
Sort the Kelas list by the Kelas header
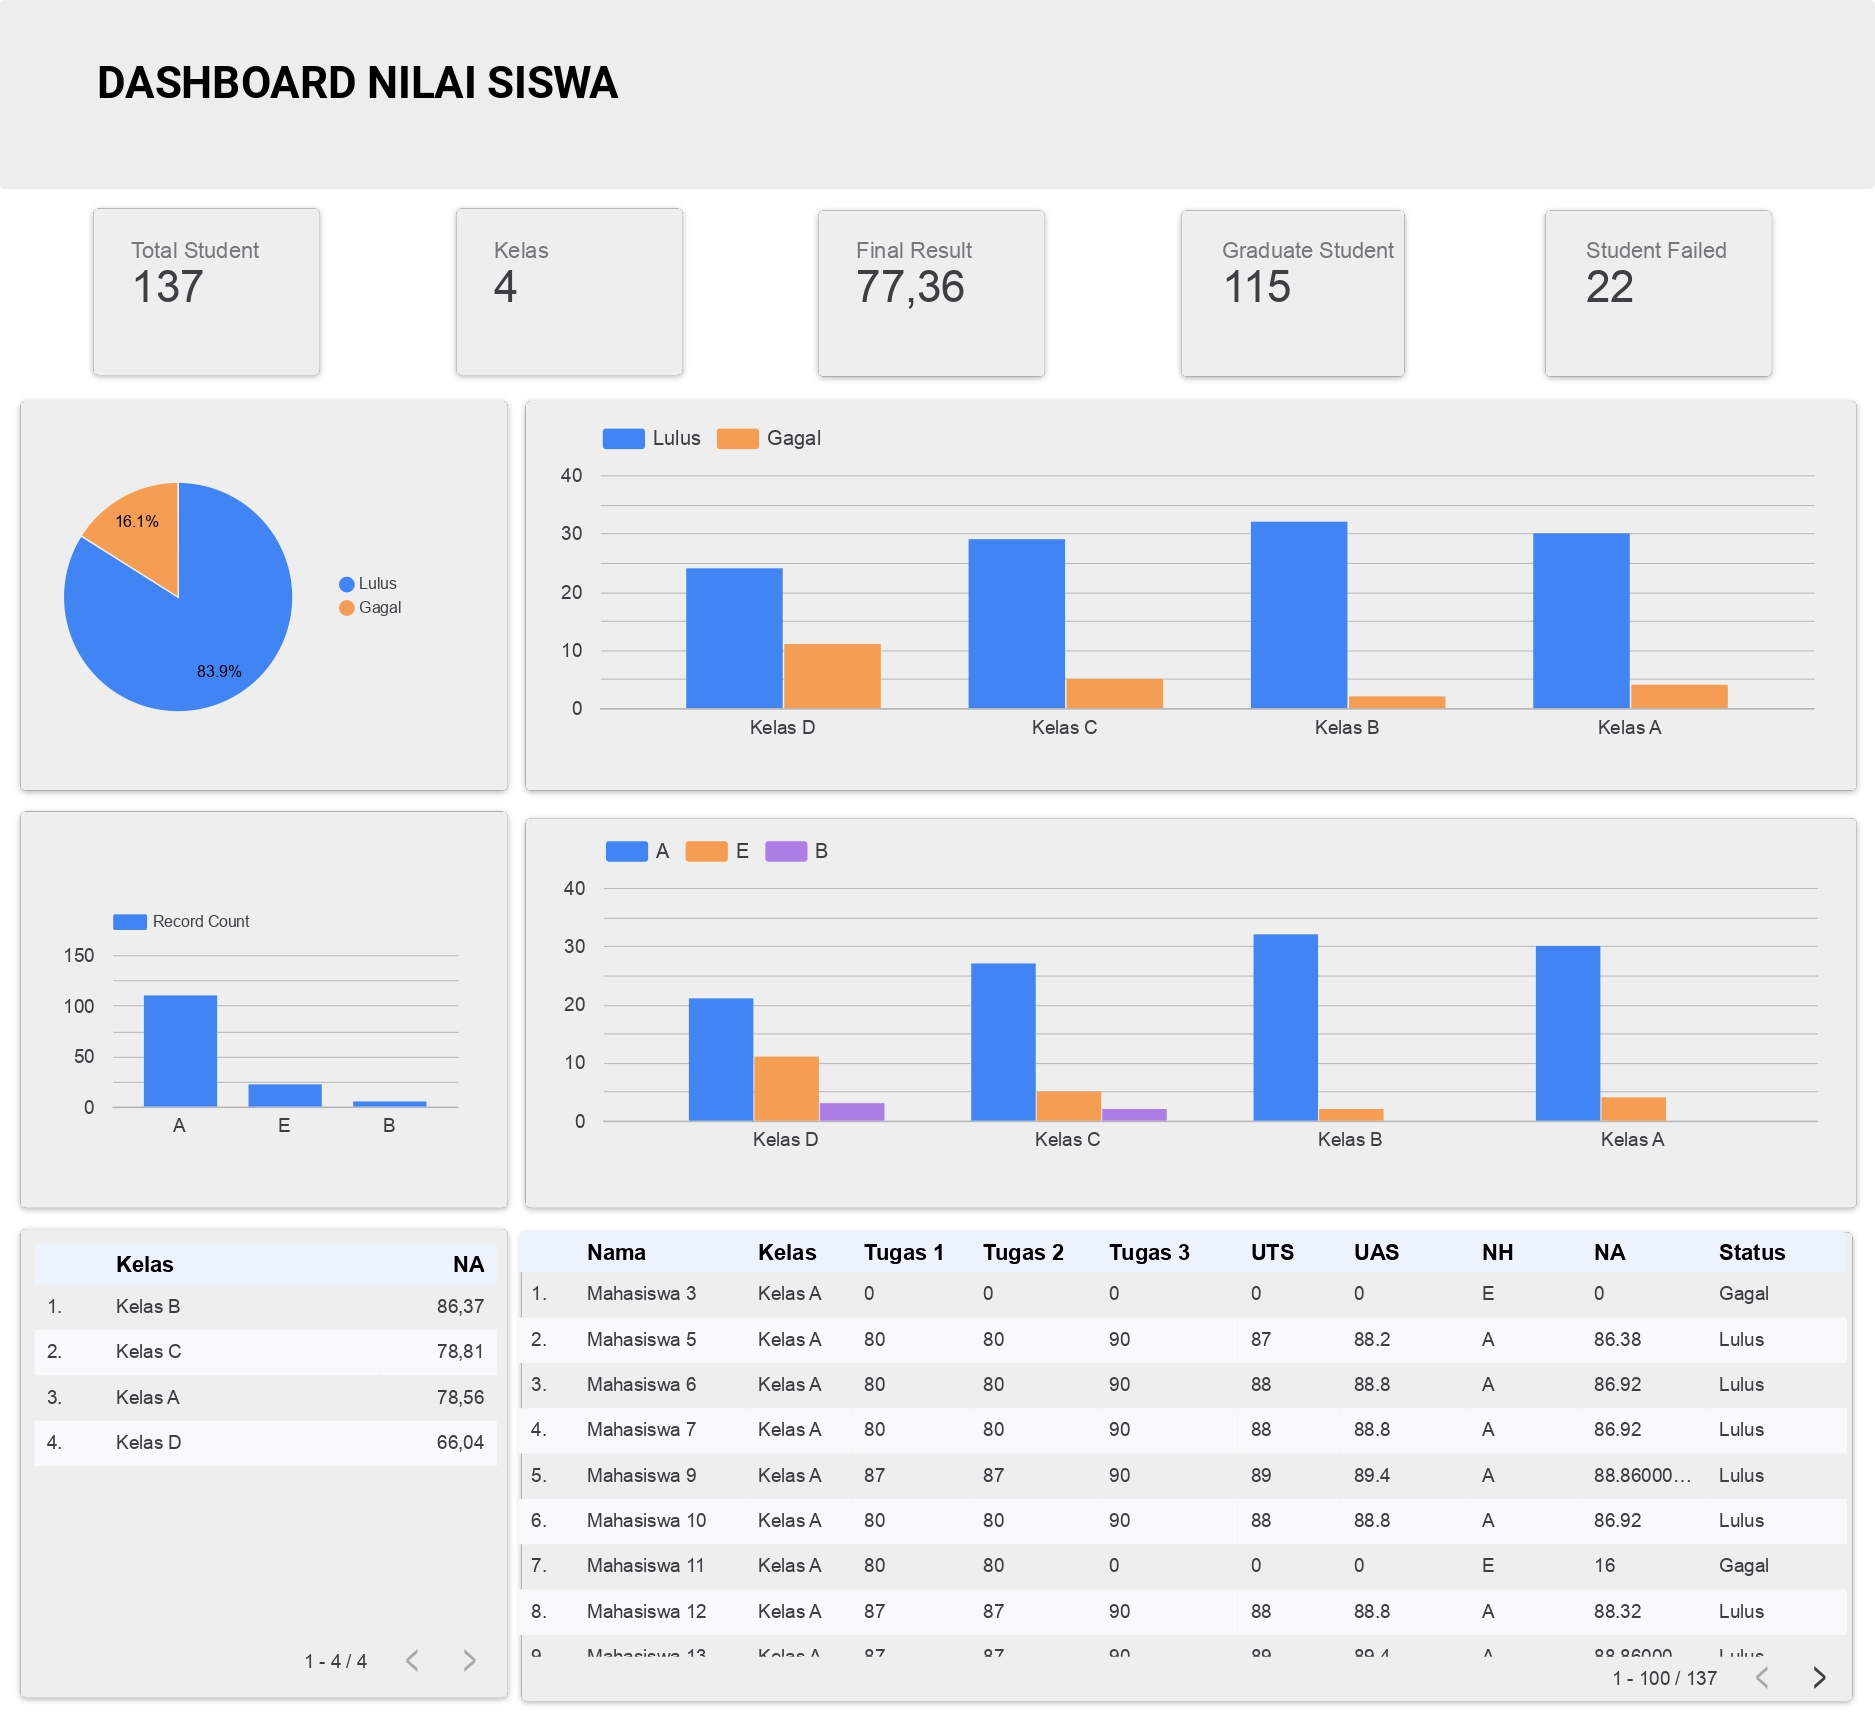(143, 1264)
